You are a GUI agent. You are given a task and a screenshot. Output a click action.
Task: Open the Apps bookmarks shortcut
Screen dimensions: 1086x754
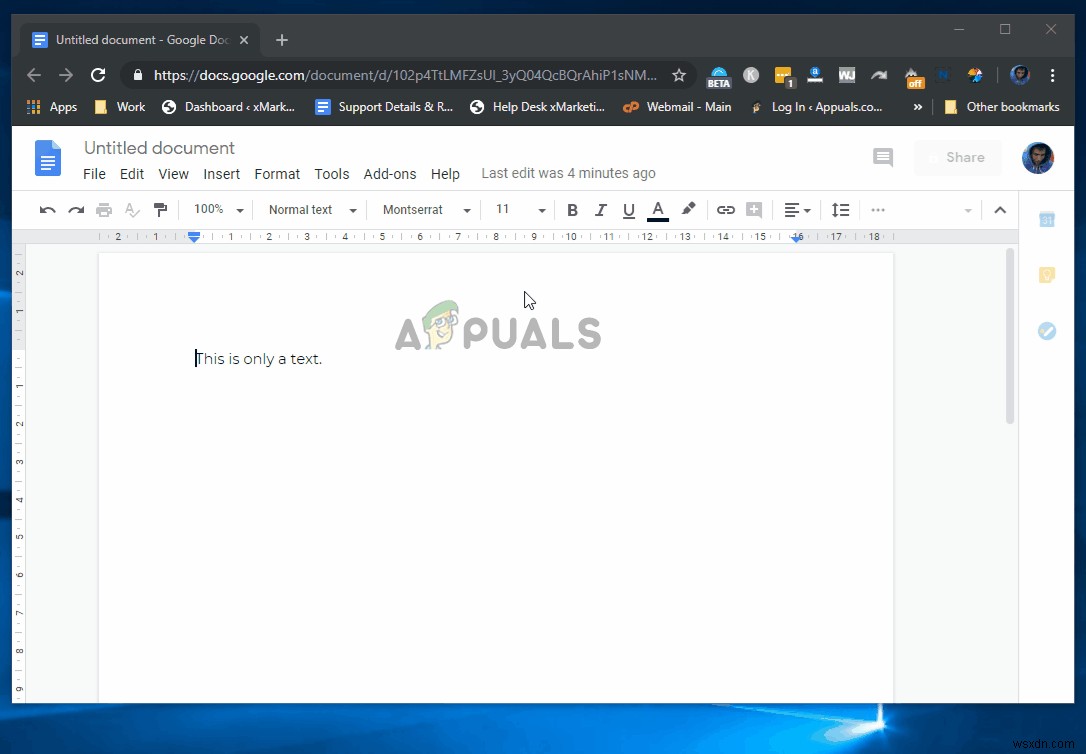52,107
